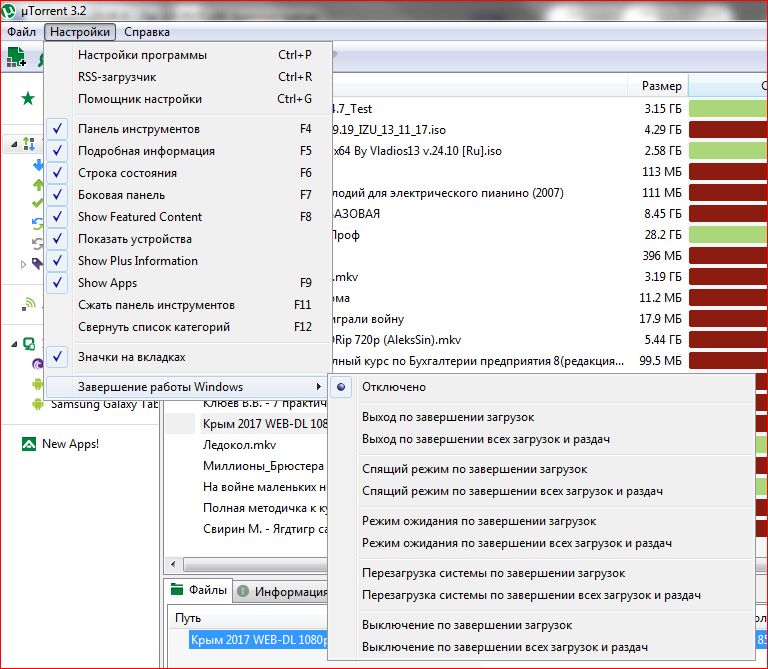Viewport: 768px width, 669px height.
Task: Select Выход по завершении загрузок
Action: (541, 417)
